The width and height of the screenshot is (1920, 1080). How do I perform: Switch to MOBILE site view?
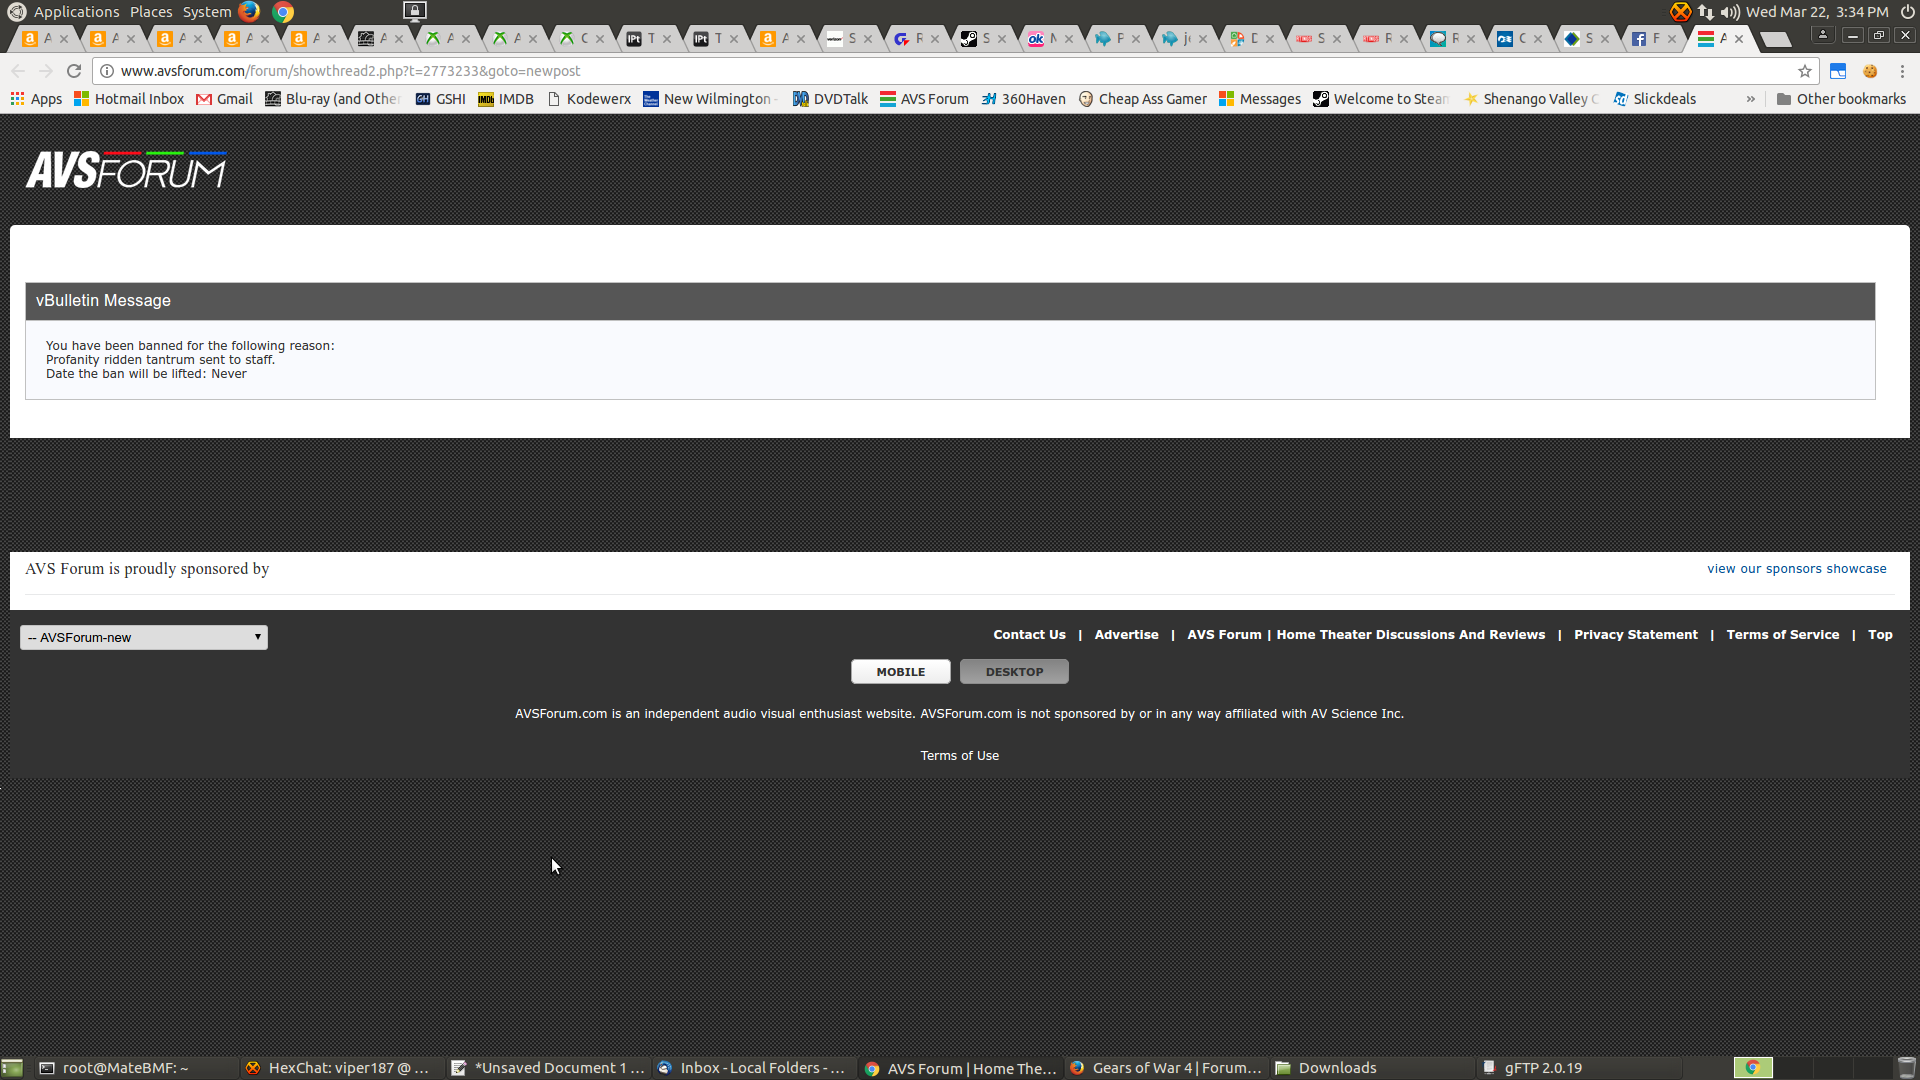[900, 672]
